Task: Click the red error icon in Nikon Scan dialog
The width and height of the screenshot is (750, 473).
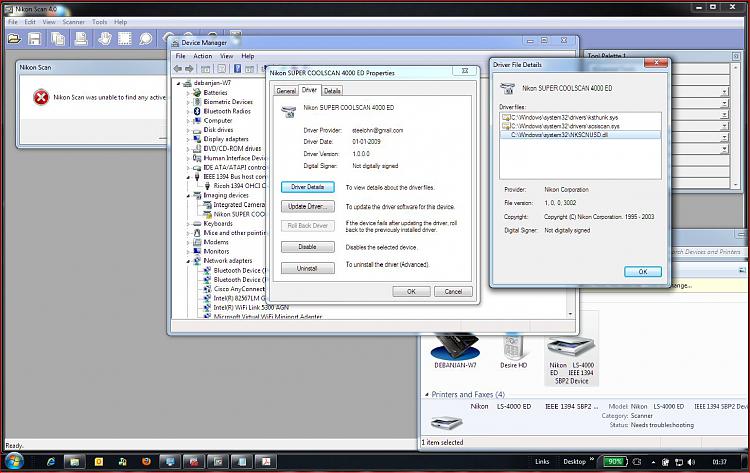Action: (x=41, y=97)
